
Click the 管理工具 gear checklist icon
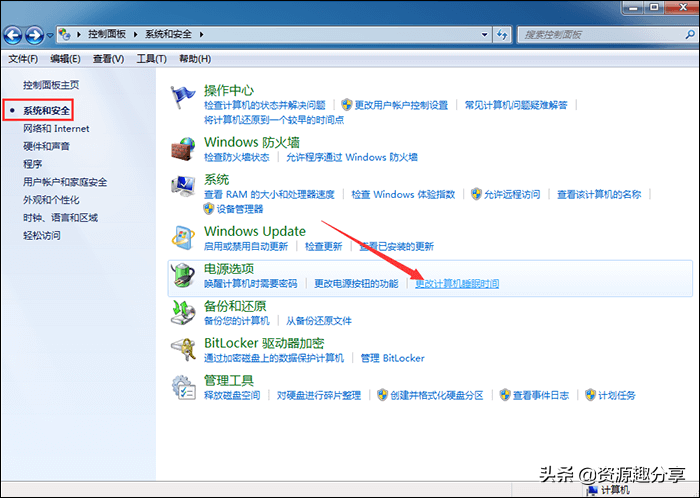tap(183, 387)
